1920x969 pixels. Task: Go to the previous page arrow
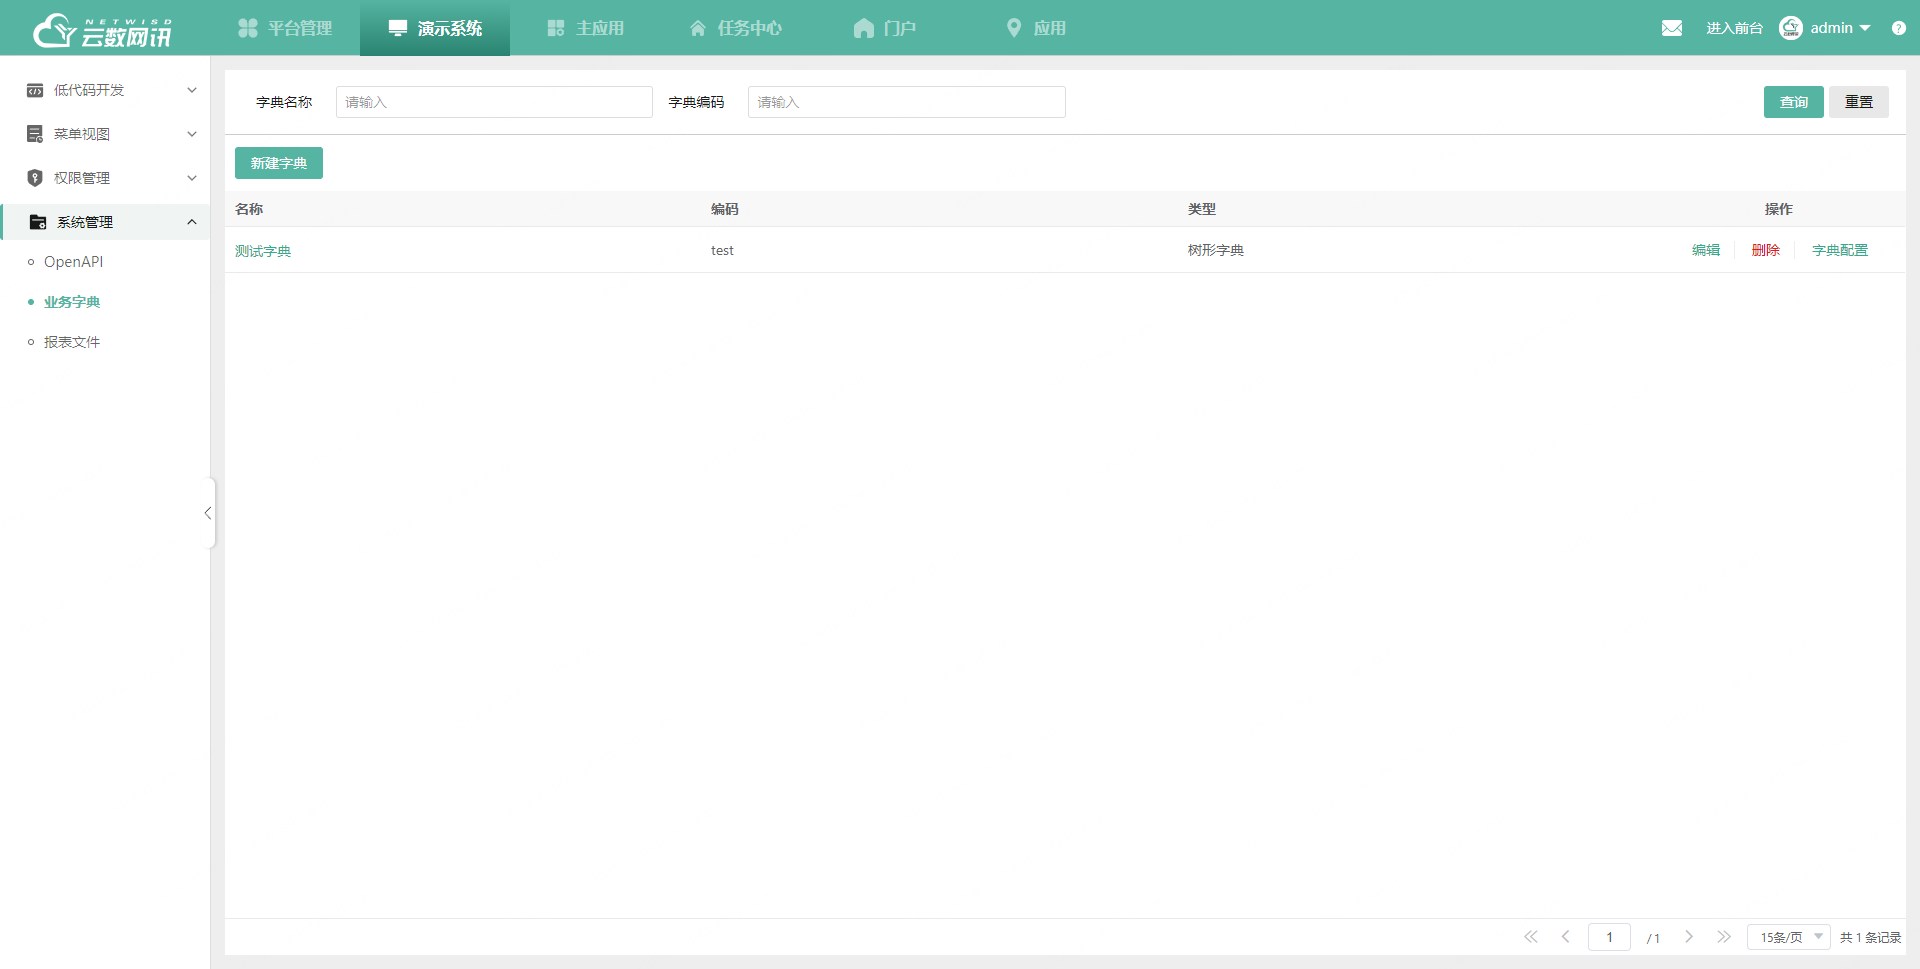point(1566,937)
